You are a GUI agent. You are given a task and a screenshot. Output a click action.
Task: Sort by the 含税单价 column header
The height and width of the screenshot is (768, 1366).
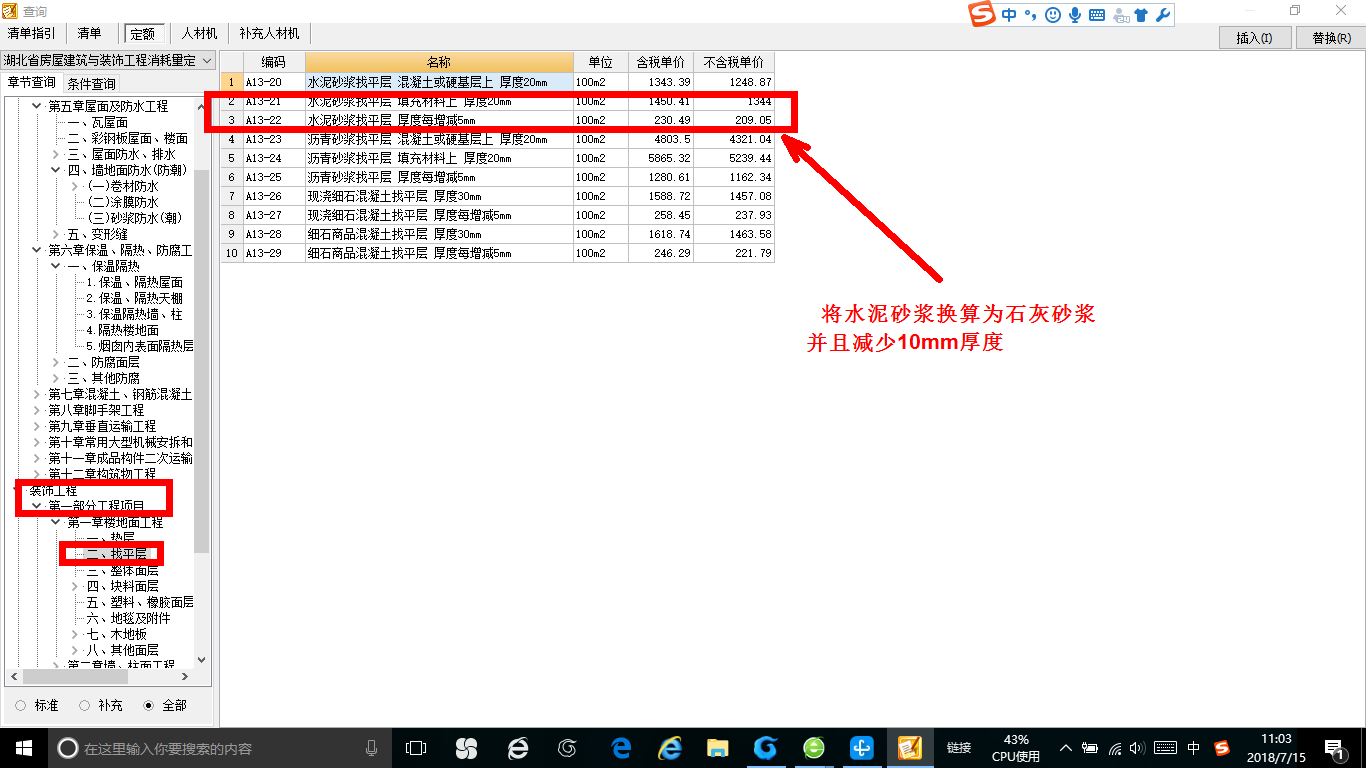pos(660,62)
